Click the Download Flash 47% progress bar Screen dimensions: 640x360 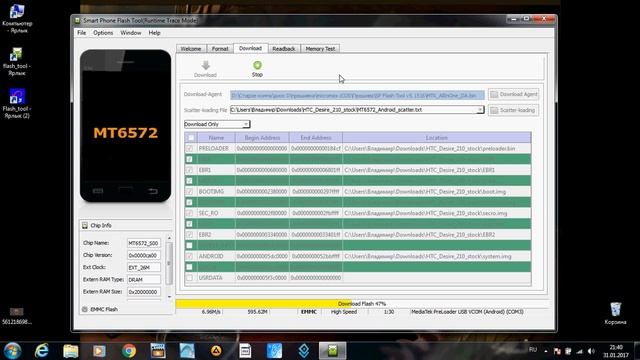tap(362, 304)
